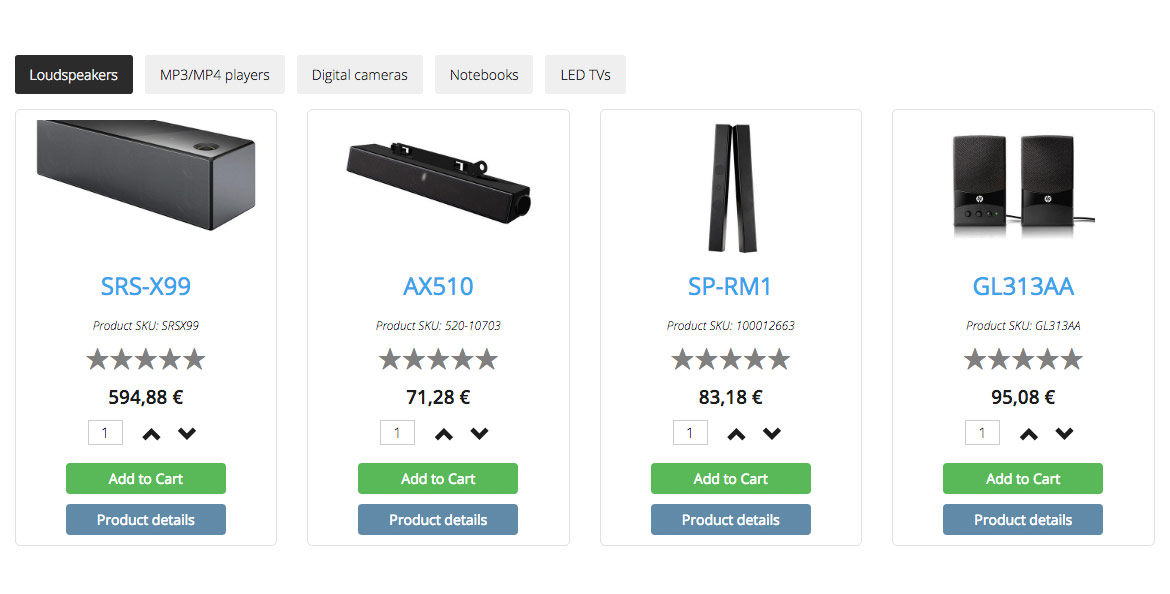Rate GL313AA with the fourth star
Image resolution: width=1170 pixels, height=594 pixels.
point(1047,359)
